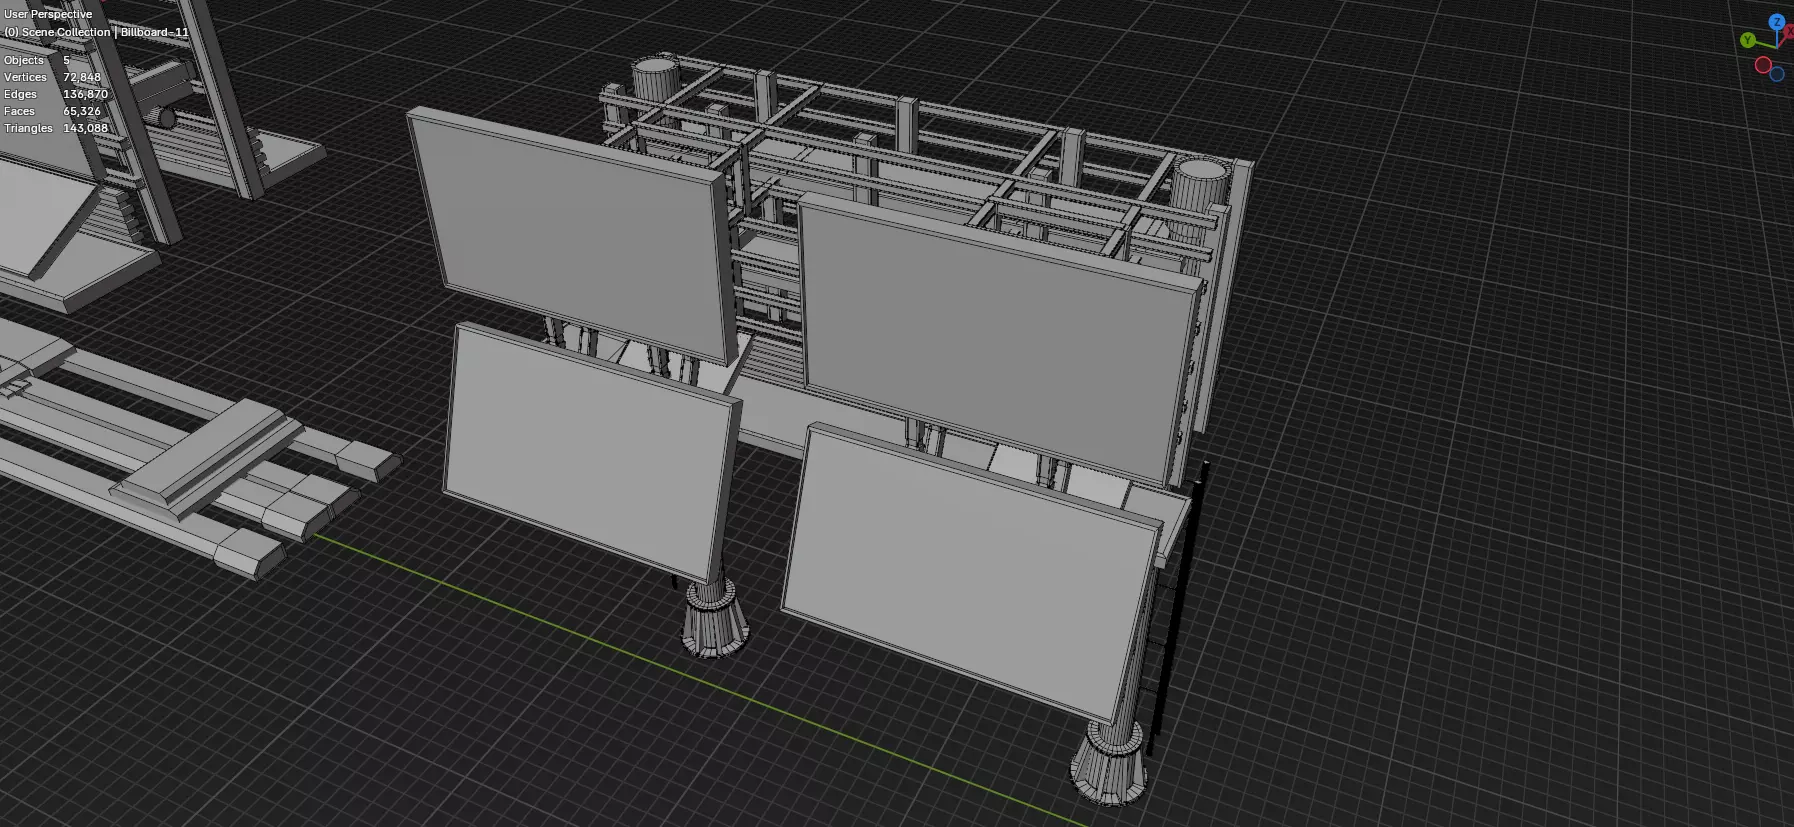This screenshot has width=1794, height=827.
Task: Select the flared pole base under the lower-left billboard
Action: [x=714, y=620]
